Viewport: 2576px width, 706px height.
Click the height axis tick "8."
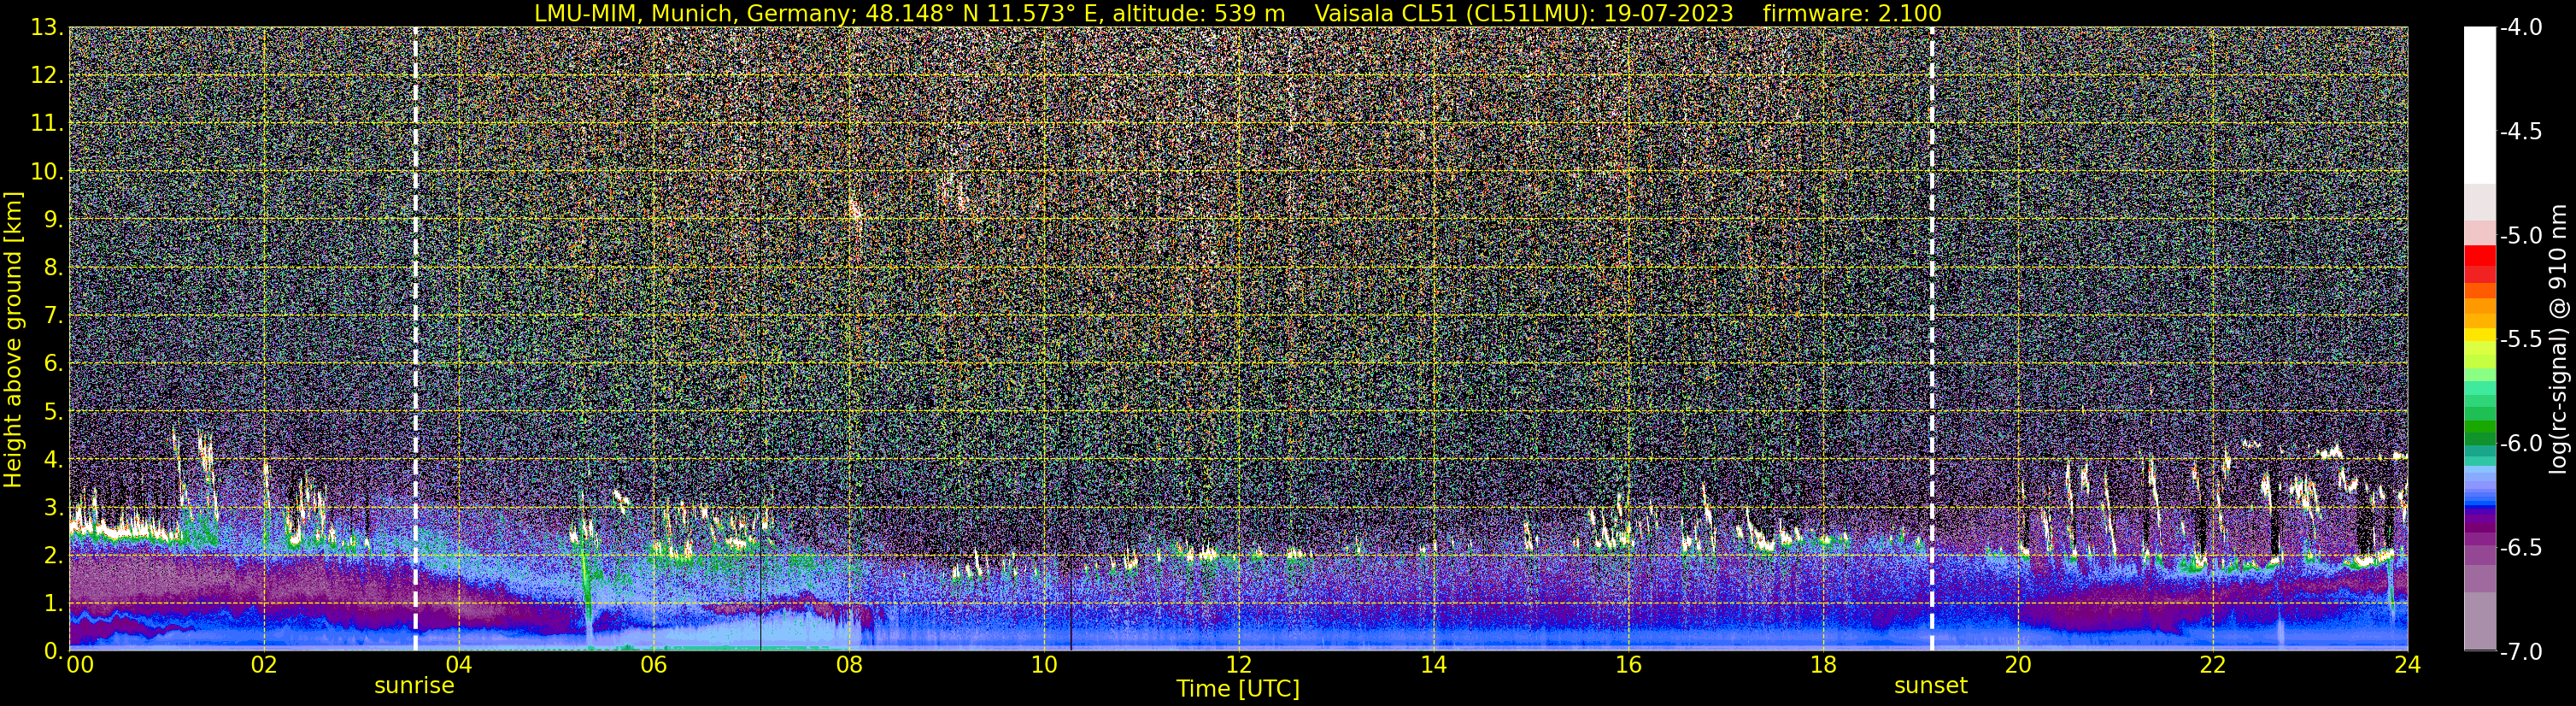click(x=53, y=268)
